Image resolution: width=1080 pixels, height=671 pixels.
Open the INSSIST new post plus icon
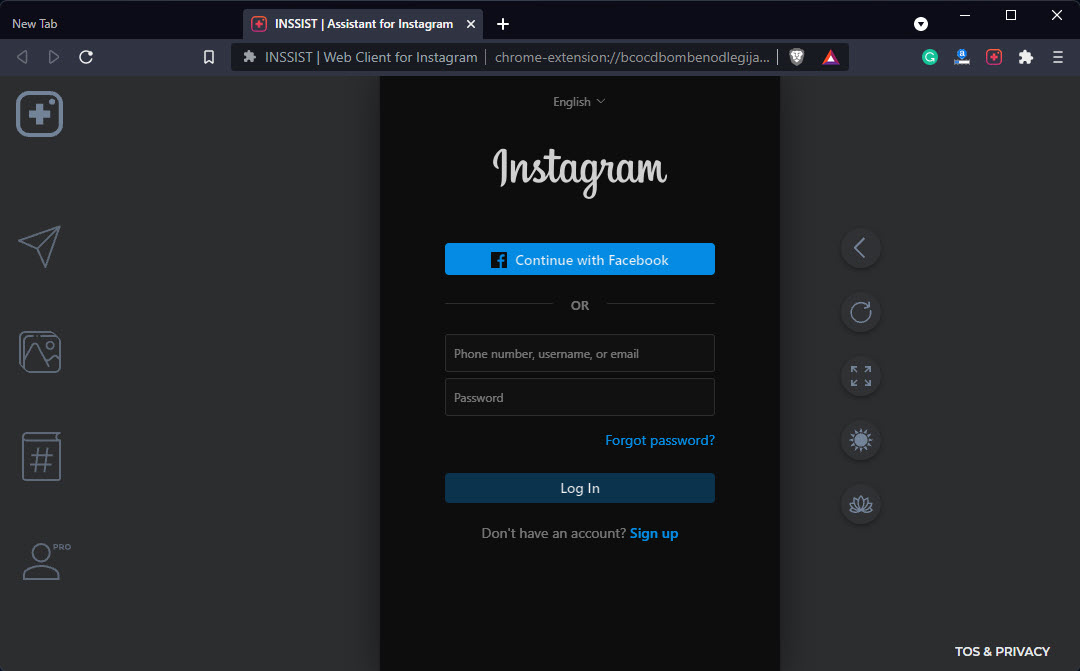coord(39,114)
